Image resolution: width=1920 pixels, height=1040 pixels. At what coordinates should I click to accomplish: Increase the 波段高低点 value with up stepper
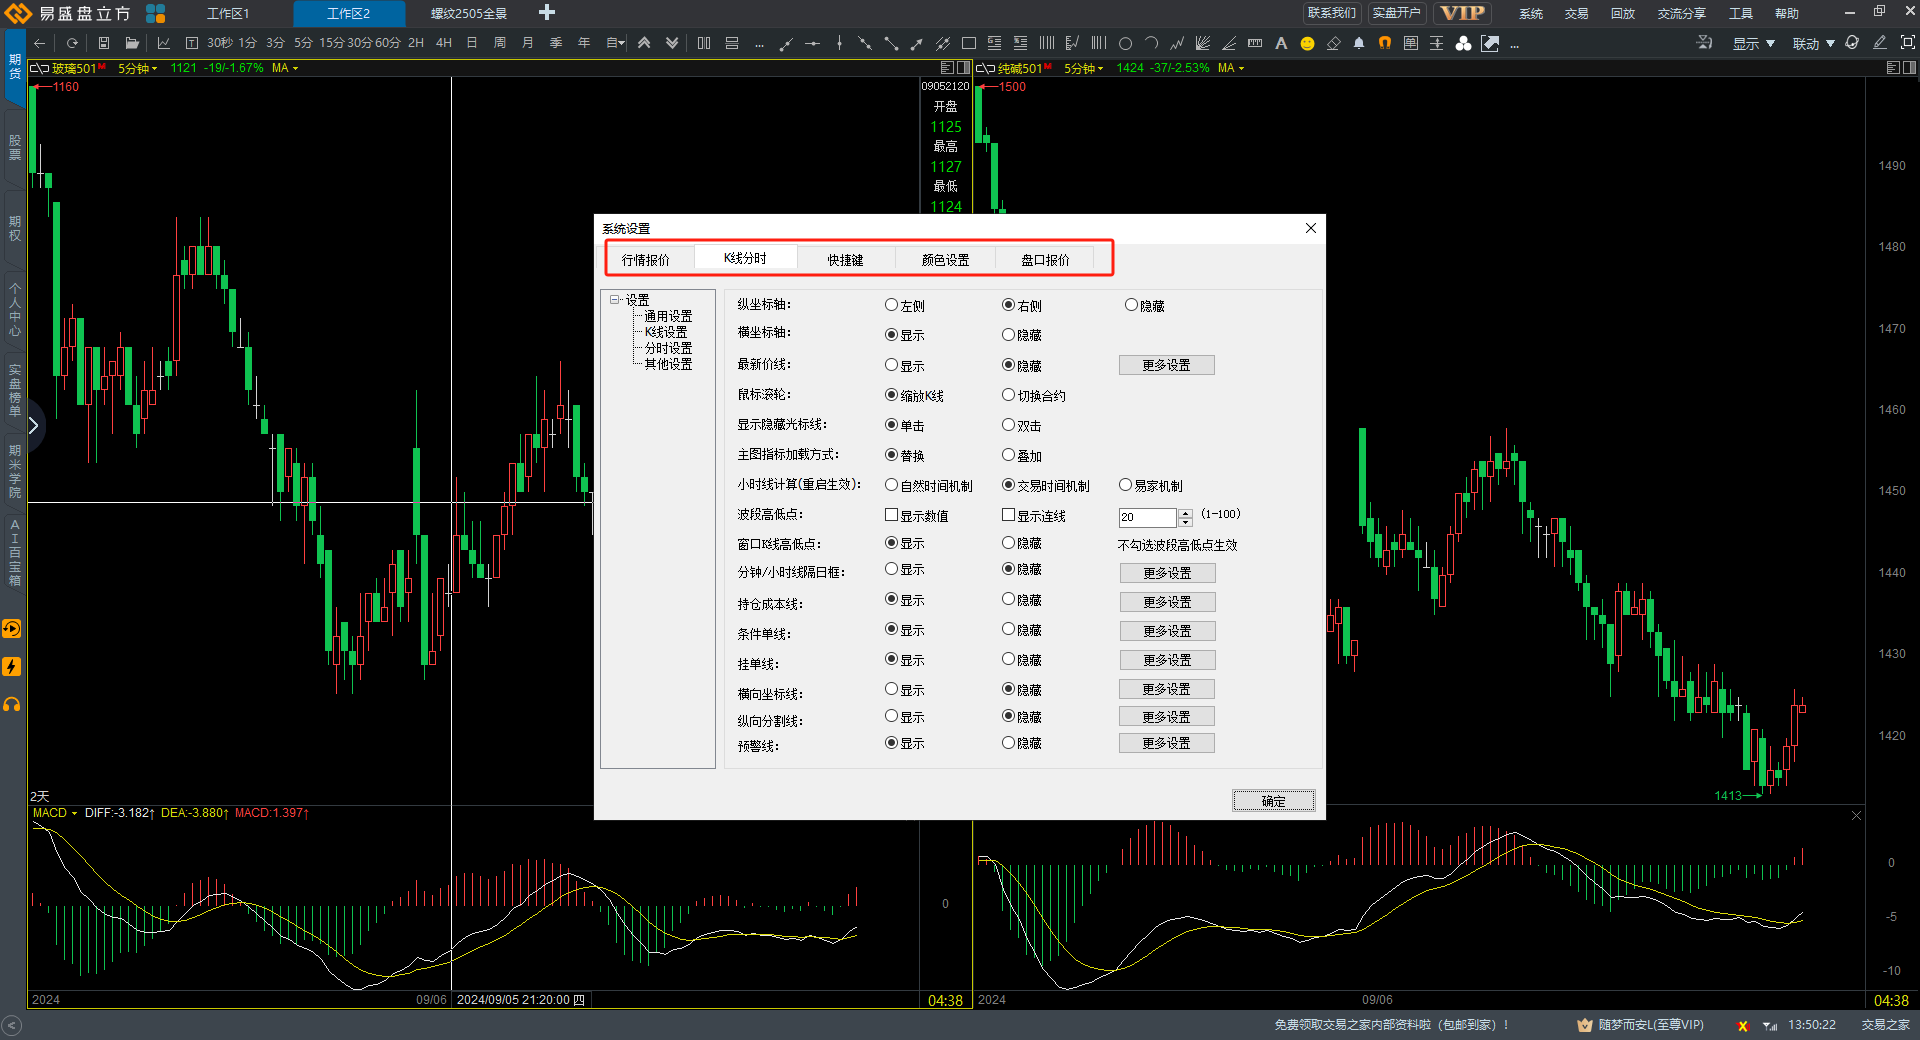coord(1186,513)
